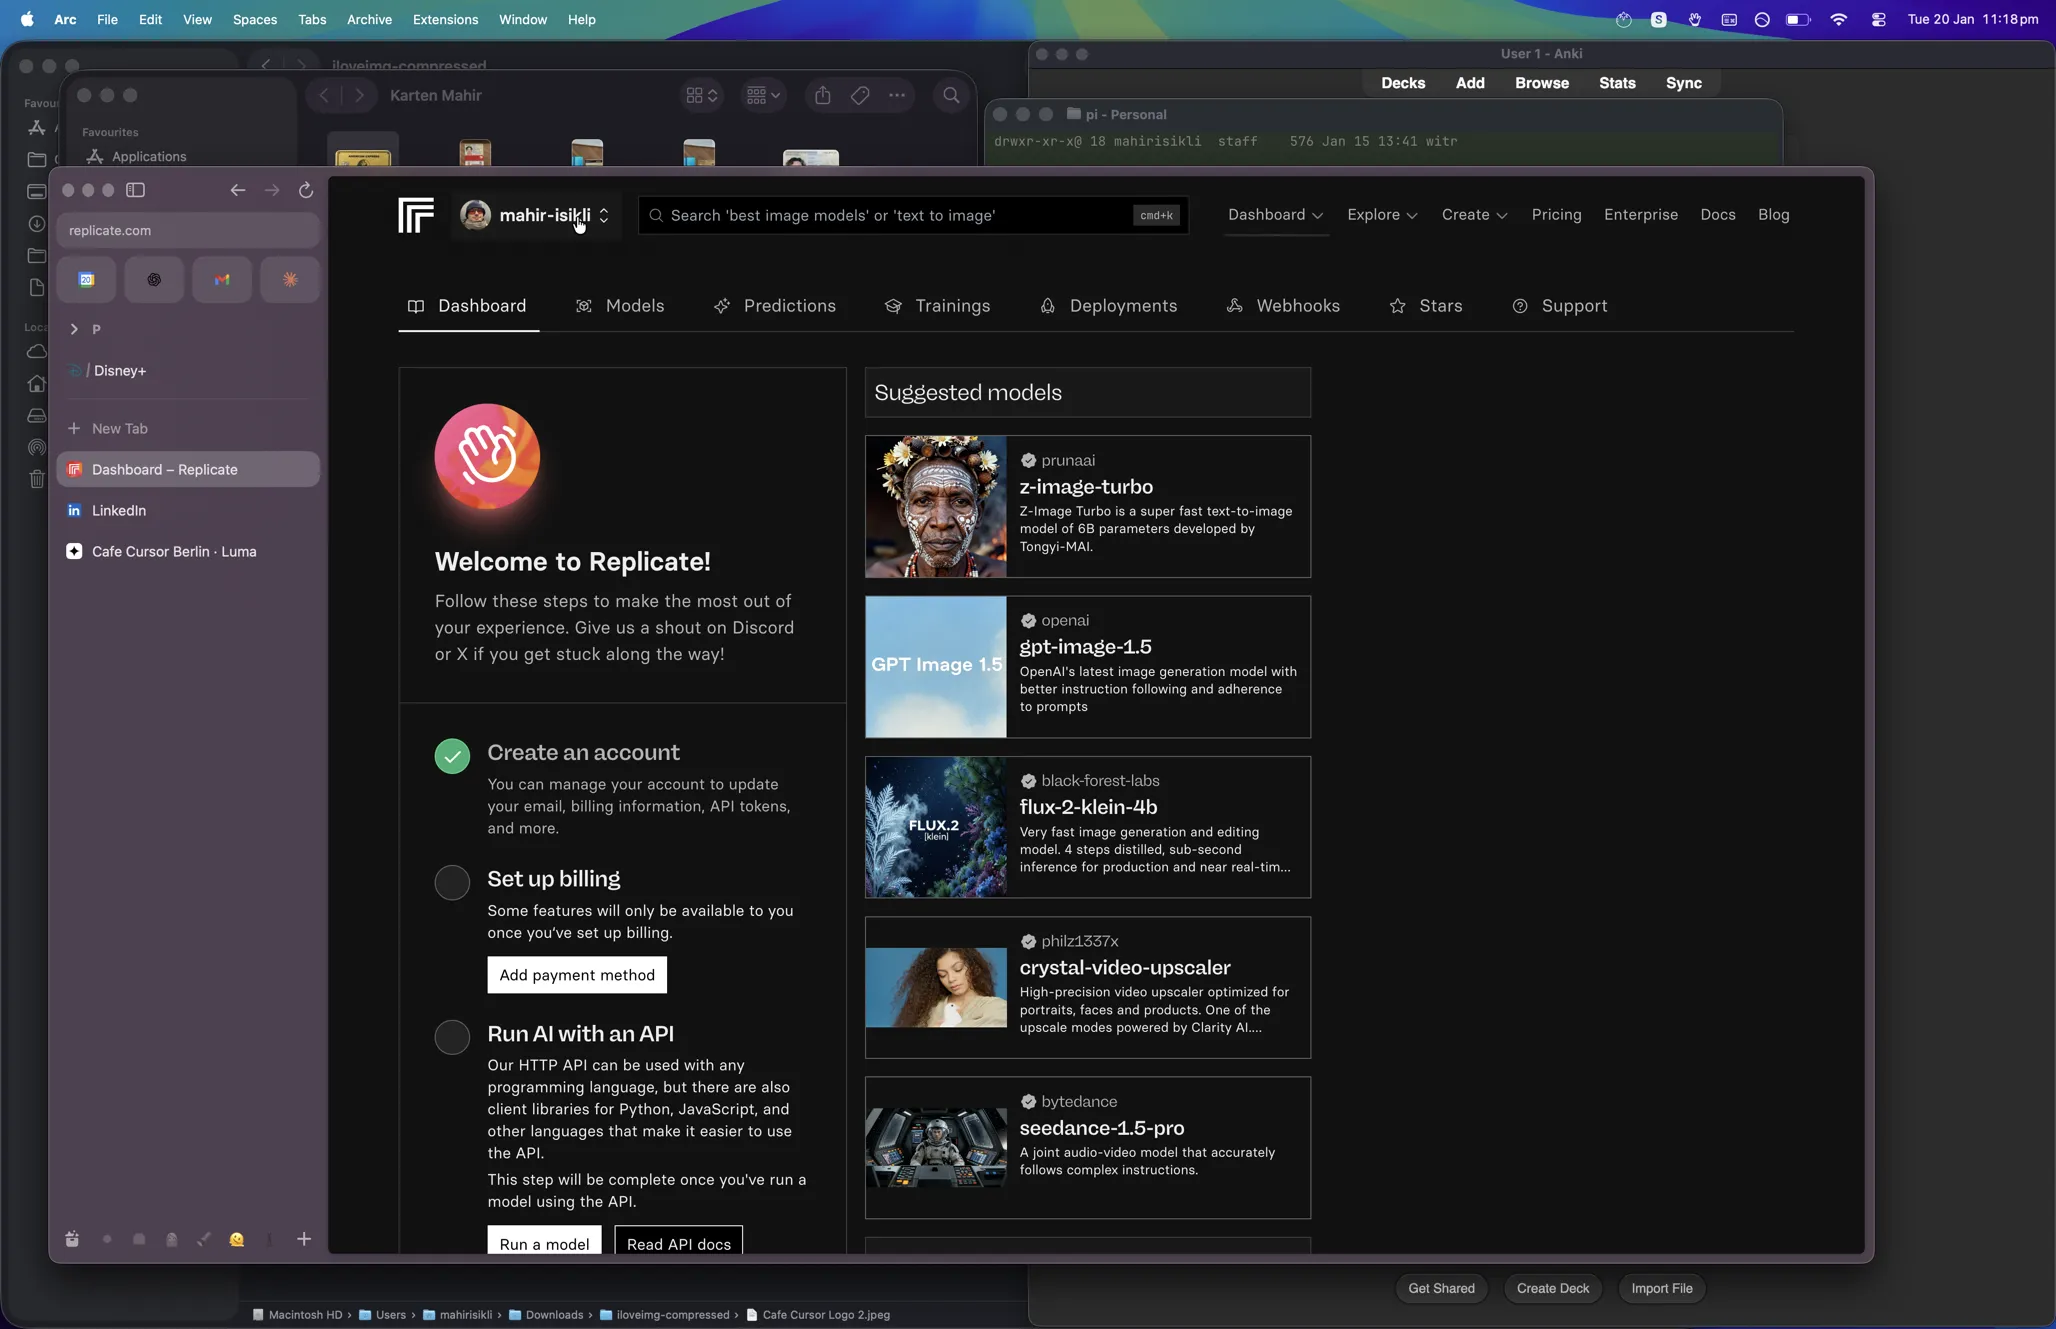The height and width of the screenshot is (1329, 2056).
Task: Open the Tabs menu in the menu bar
Action: 312,19
